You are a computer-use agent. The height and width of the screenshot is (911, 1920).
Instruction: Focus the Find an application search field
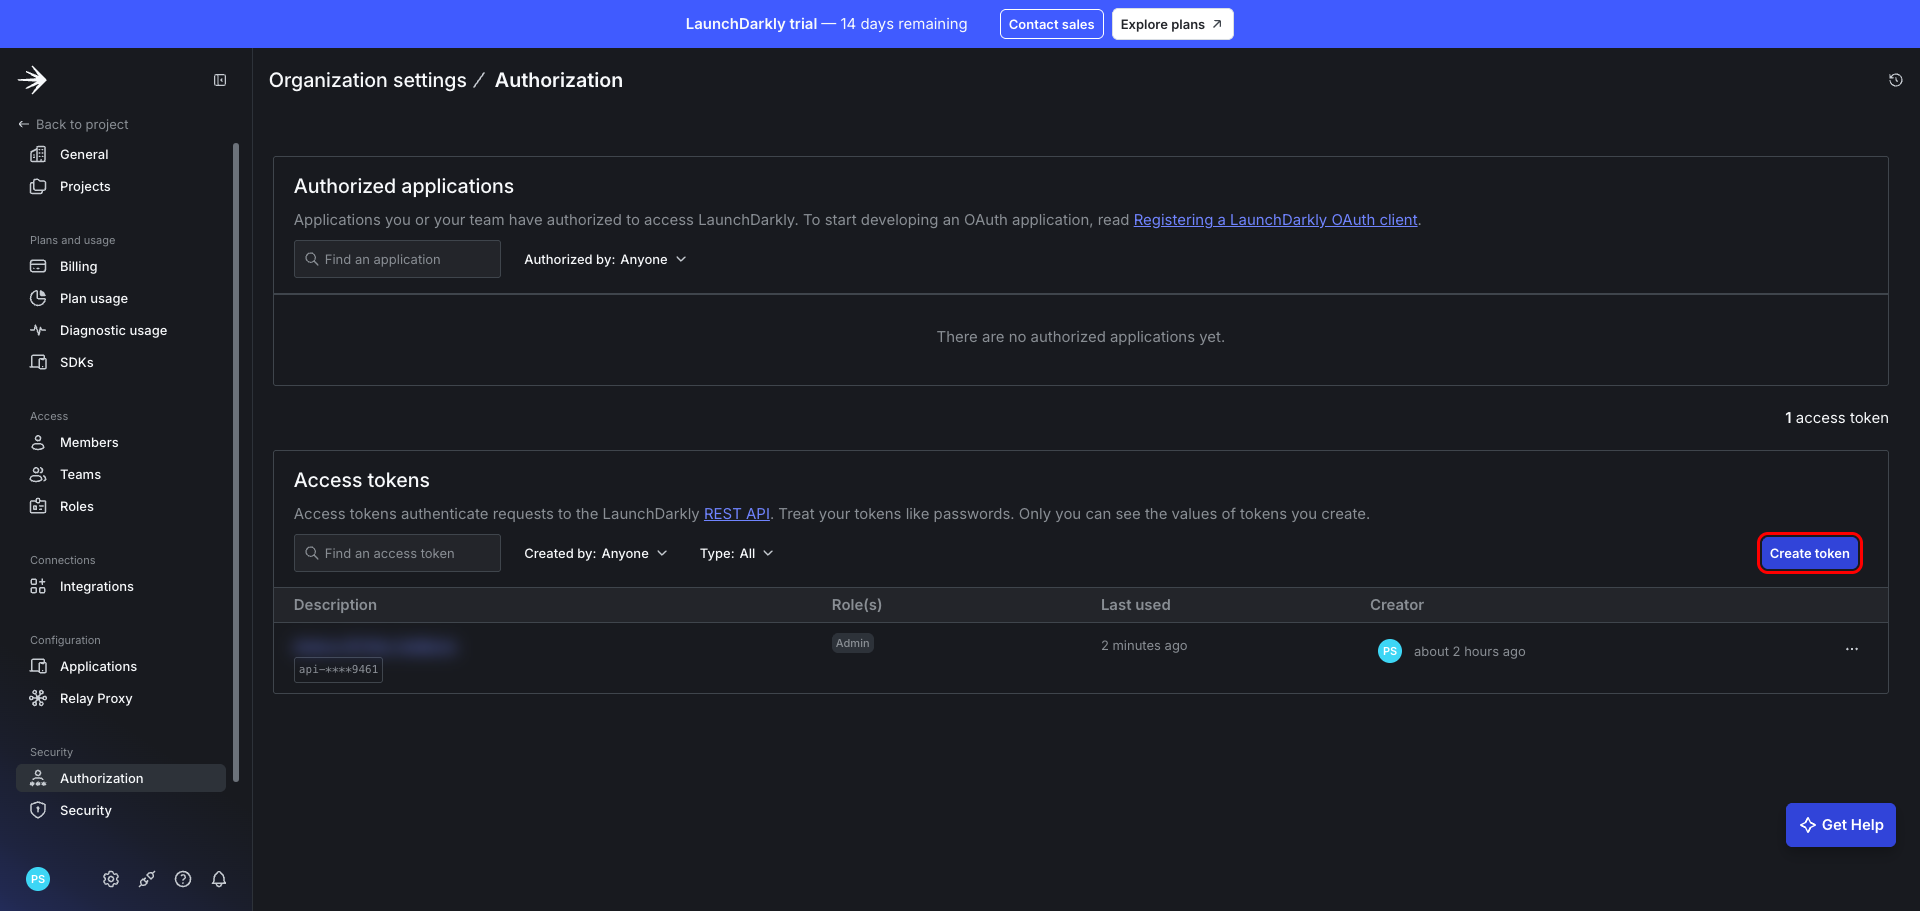397,259
